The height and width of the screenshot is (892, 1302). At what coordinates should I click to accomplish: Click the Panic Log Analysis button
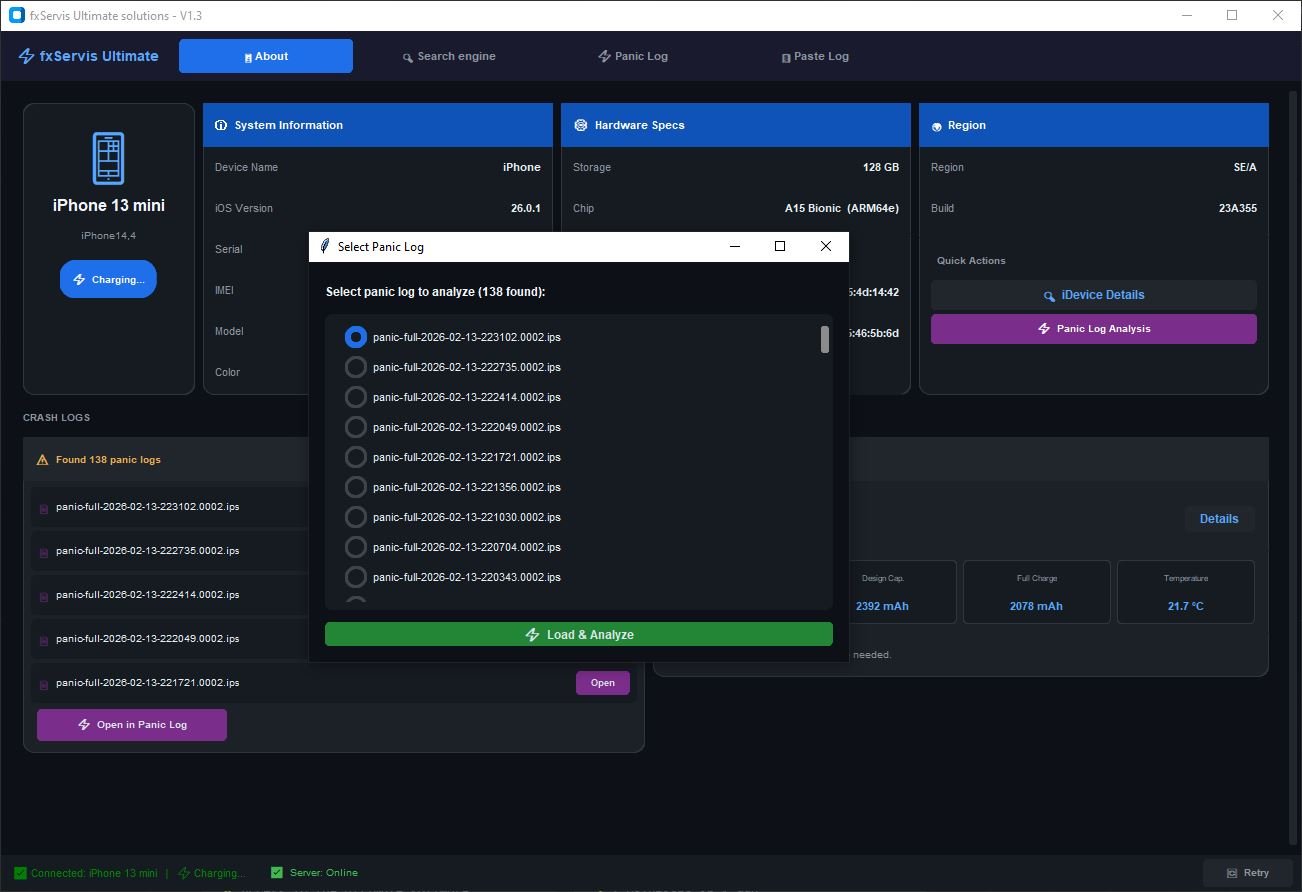coord(1093,329)
